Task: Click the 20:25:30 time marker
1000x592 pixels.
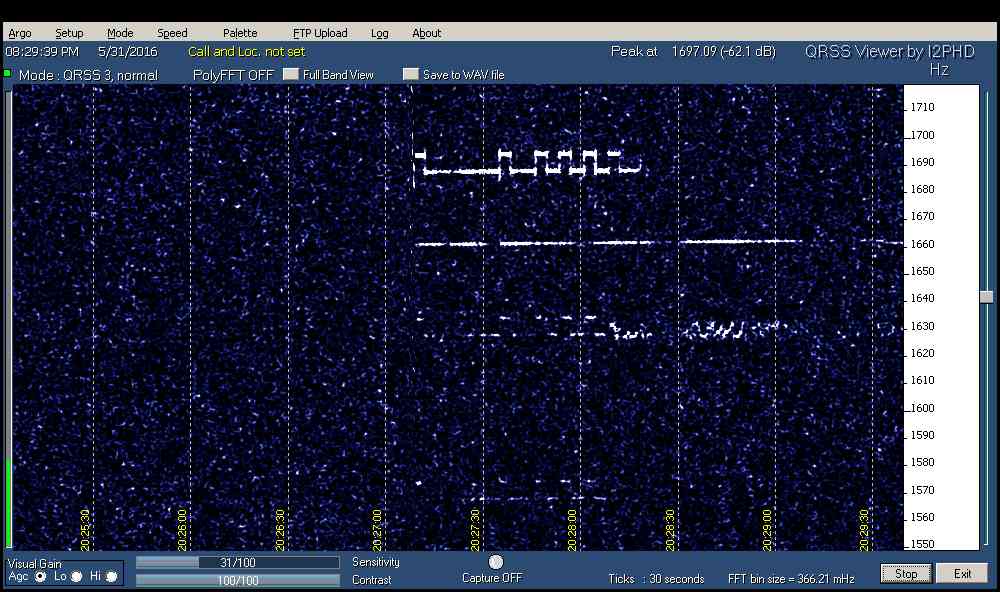Action: click(85, 530)
